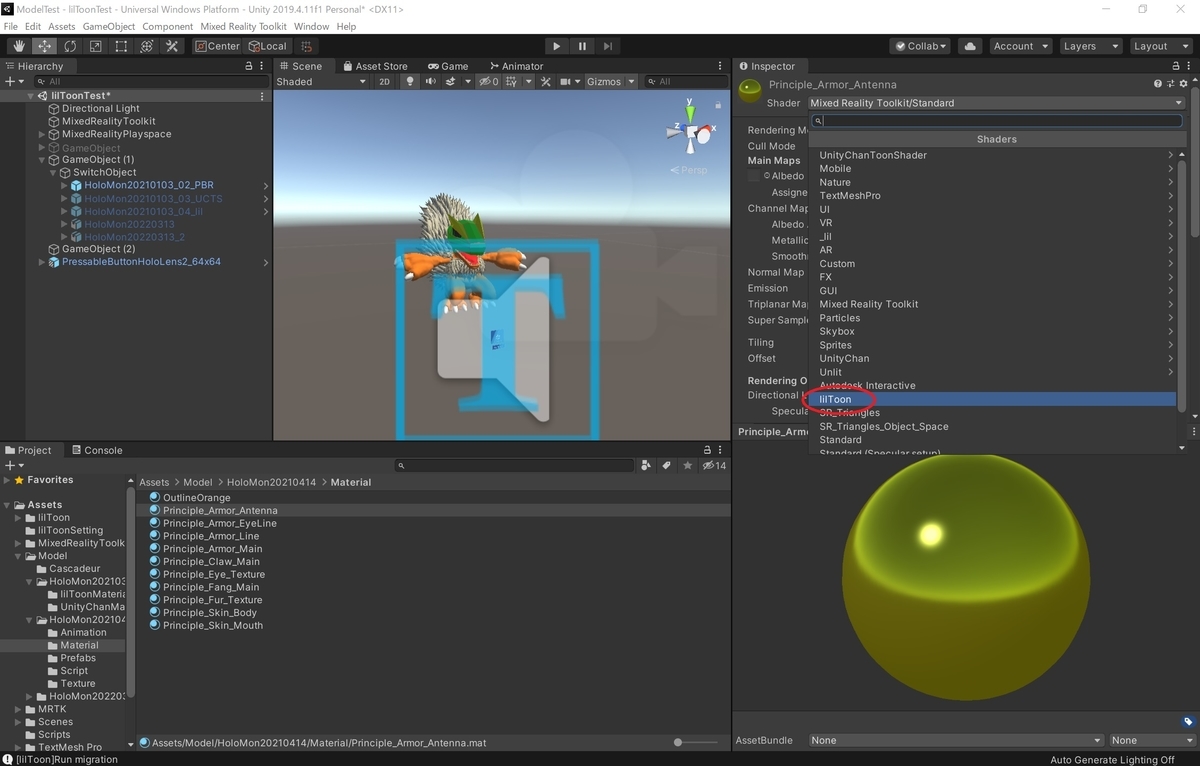
Task: Expand MixedRealityPlayspace in Hierarchy
Action: 42,134
